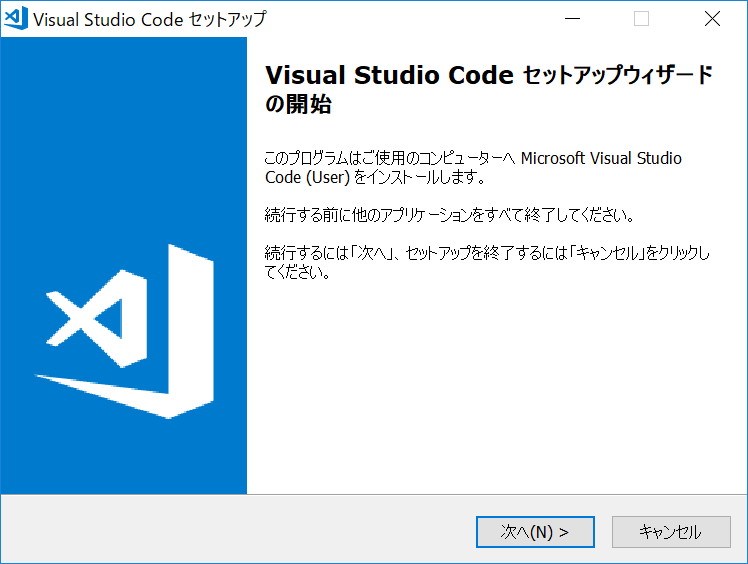Click the title text Visual Studio Code セットアップ

(x=150, y=19)
